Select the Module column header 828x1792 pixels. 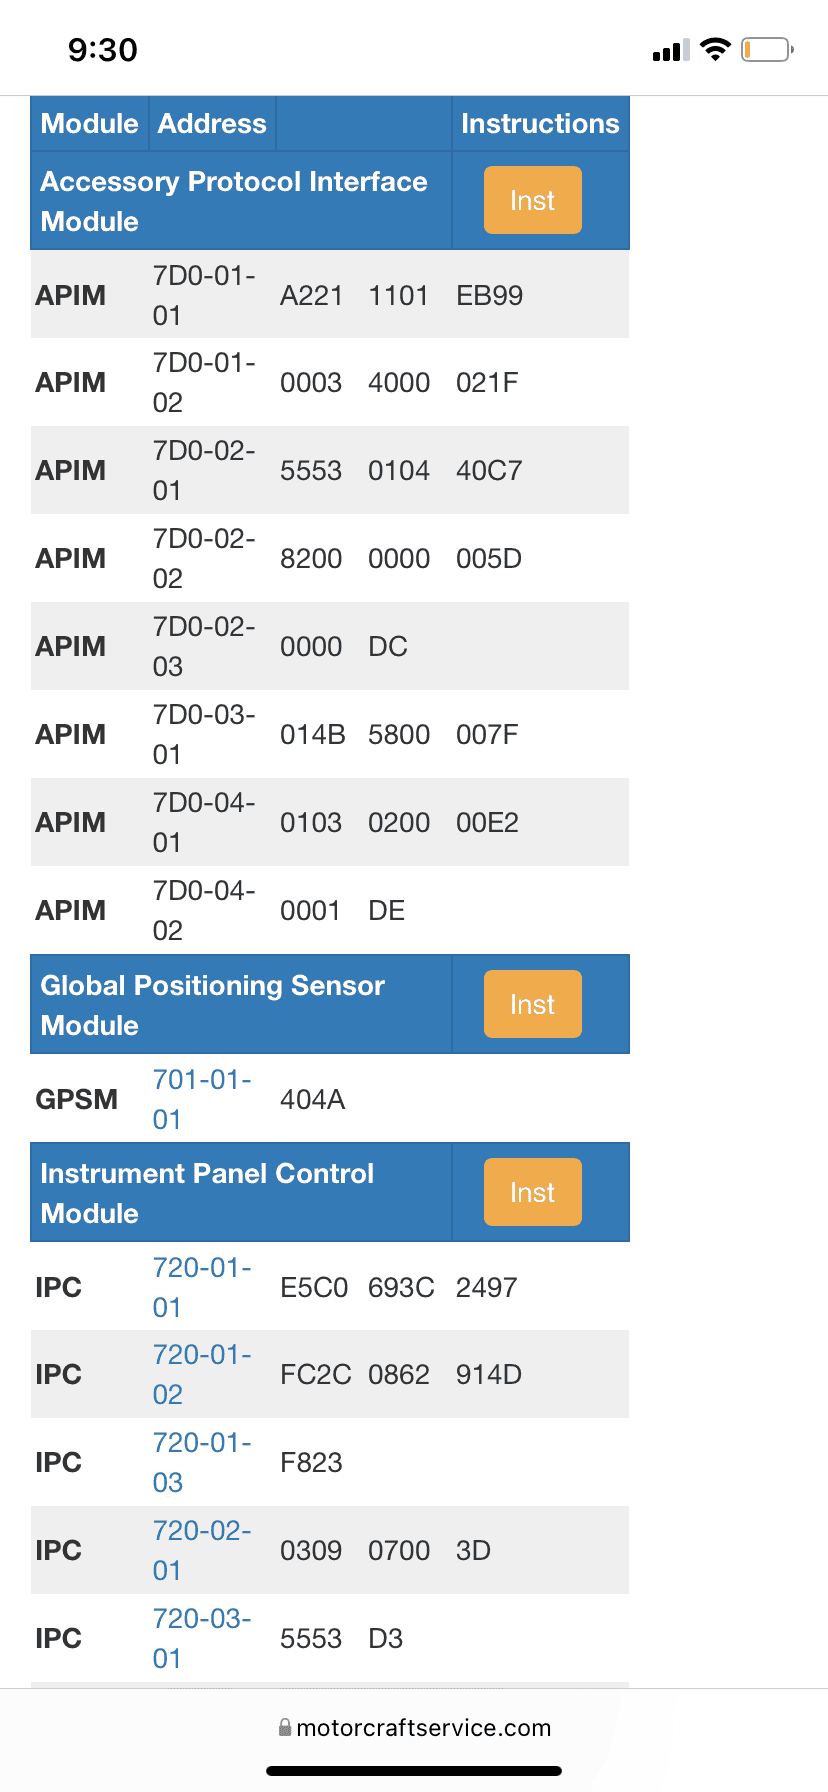[x=89, y=123]
